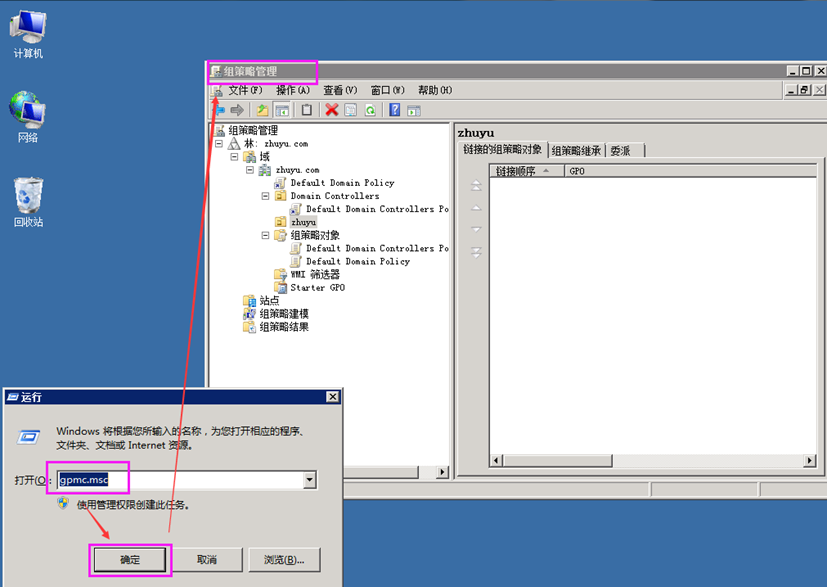Open Properties via toolbar sheet icon

[350, 110]
